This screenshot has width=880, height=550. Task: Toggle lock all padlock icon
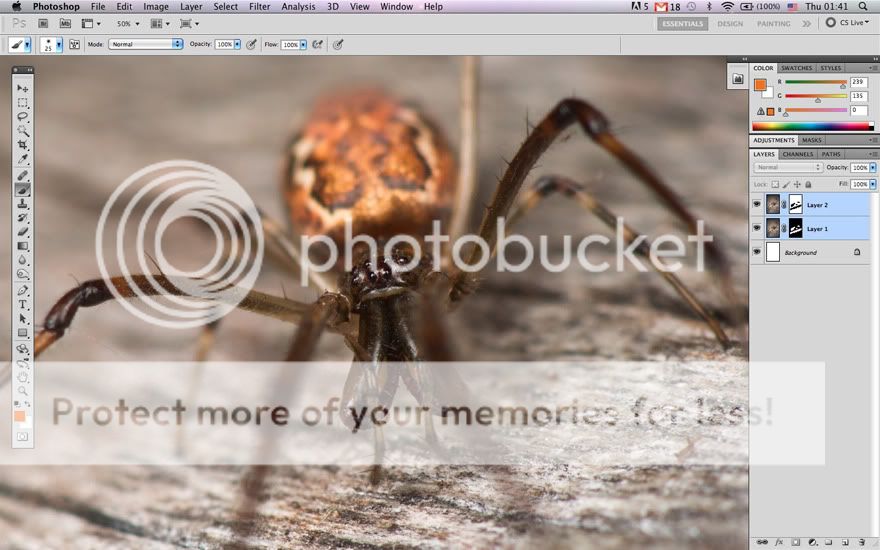click(808, 184)
